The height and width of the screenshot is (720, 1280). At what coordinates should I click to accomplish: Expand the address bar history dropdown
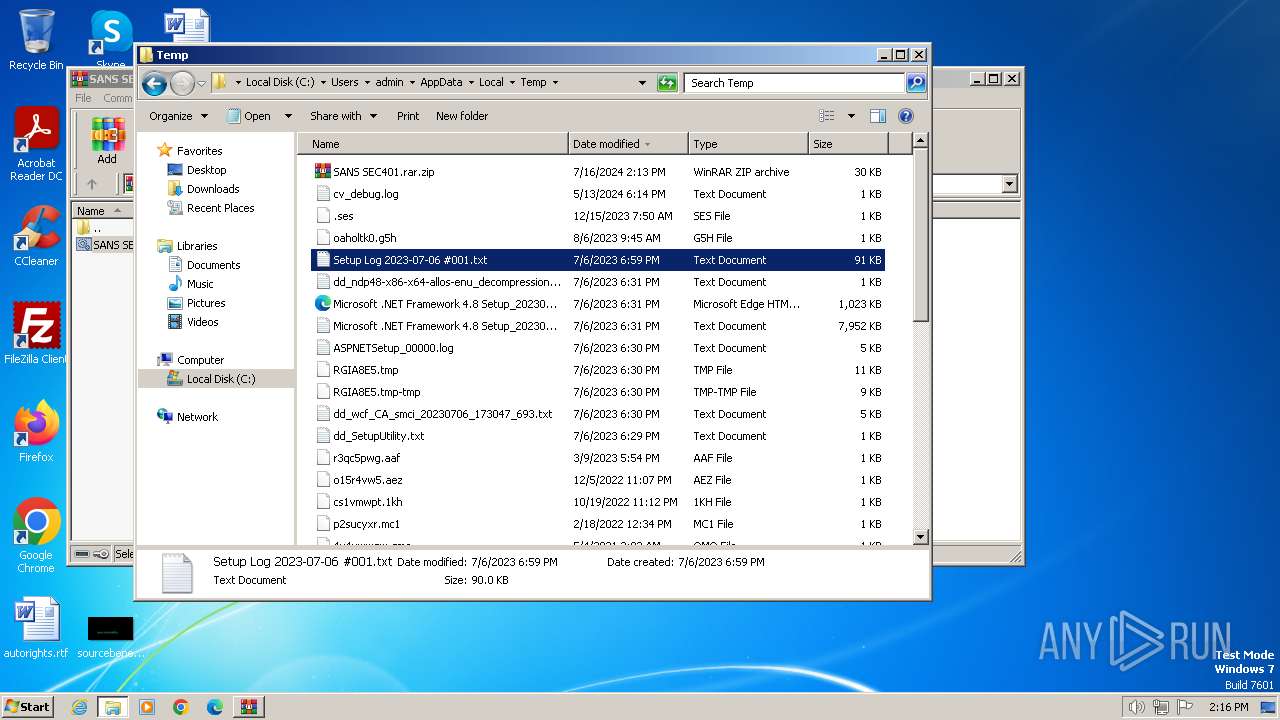(642, 83)
